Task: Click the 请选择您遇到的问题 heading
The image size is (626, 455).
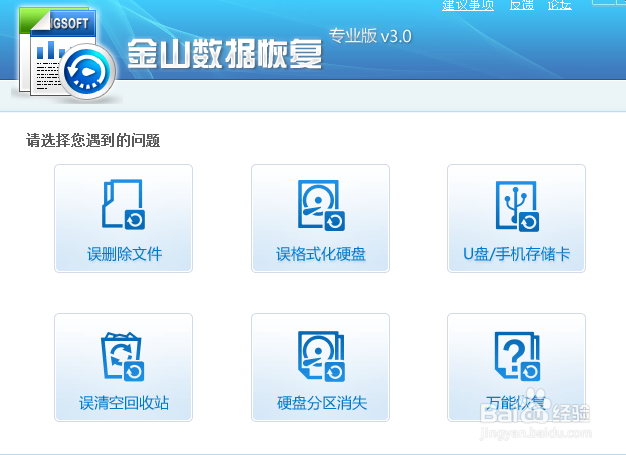Action: click(93, 140)
